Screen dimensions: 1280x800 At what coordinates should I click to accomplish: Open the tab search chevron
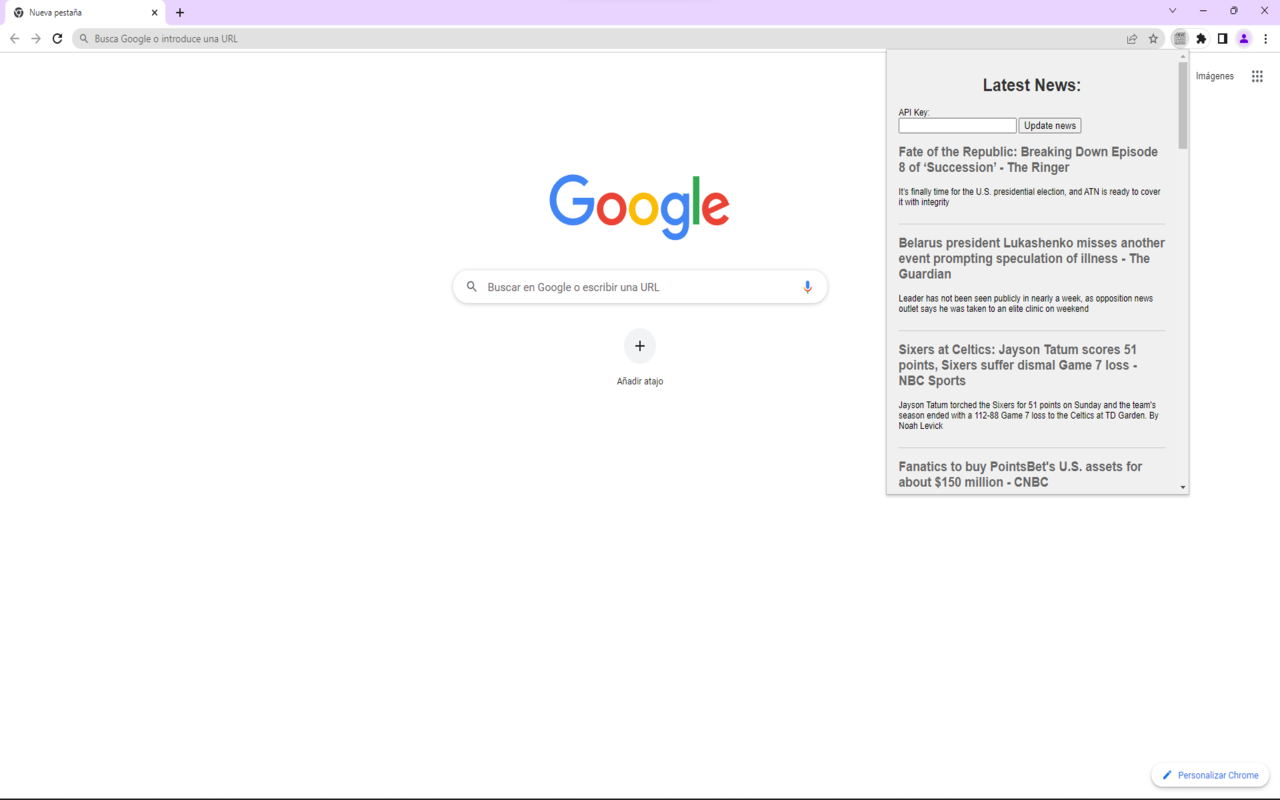[1173, 11]
